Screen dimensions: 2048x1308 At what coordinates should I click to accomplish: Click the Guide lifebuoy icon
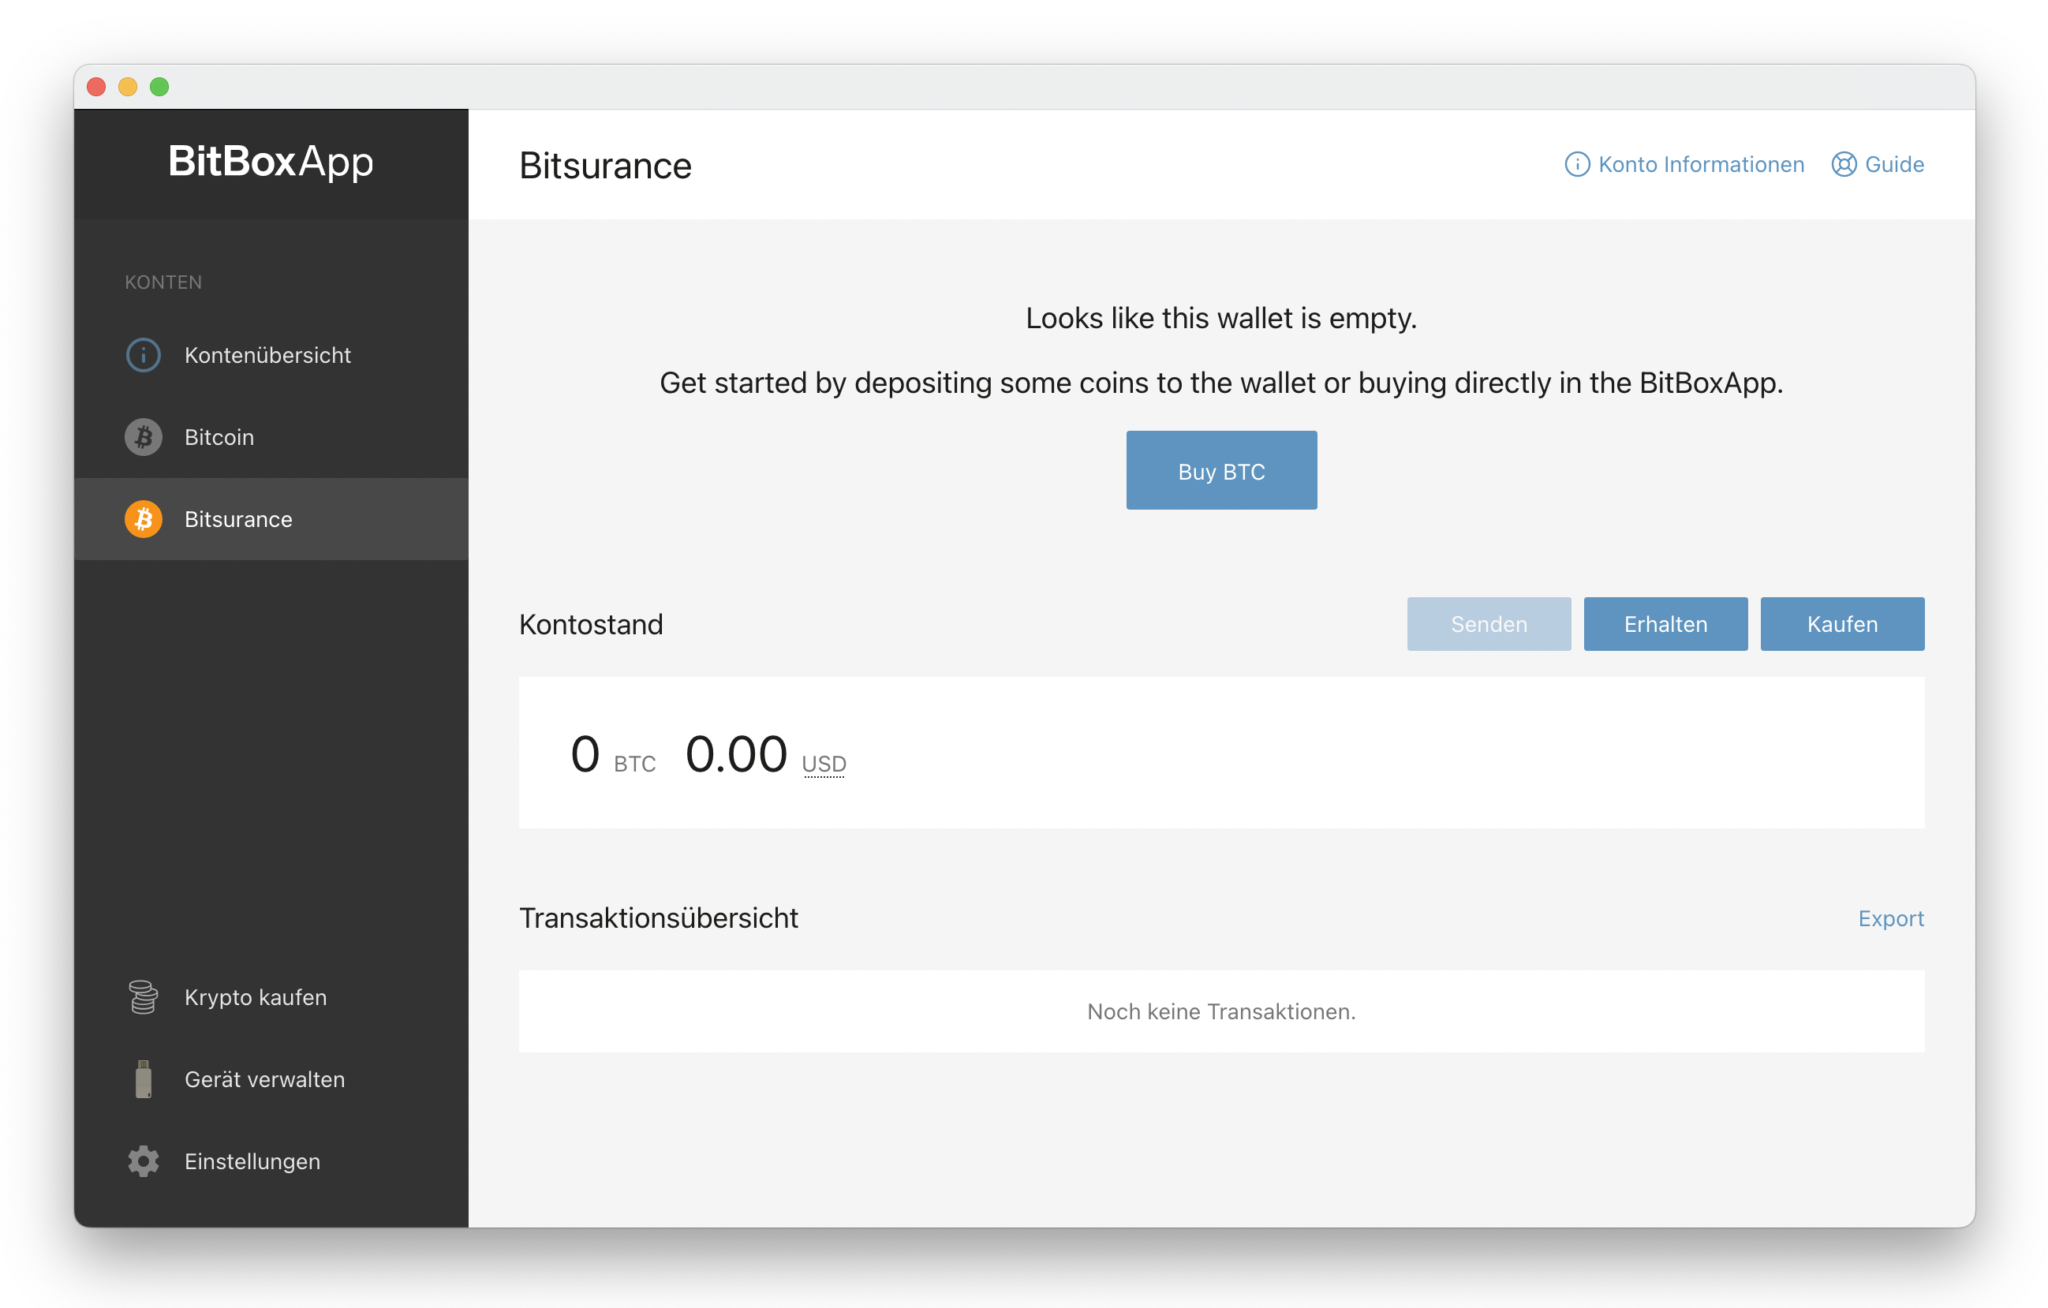(1844, 164)
